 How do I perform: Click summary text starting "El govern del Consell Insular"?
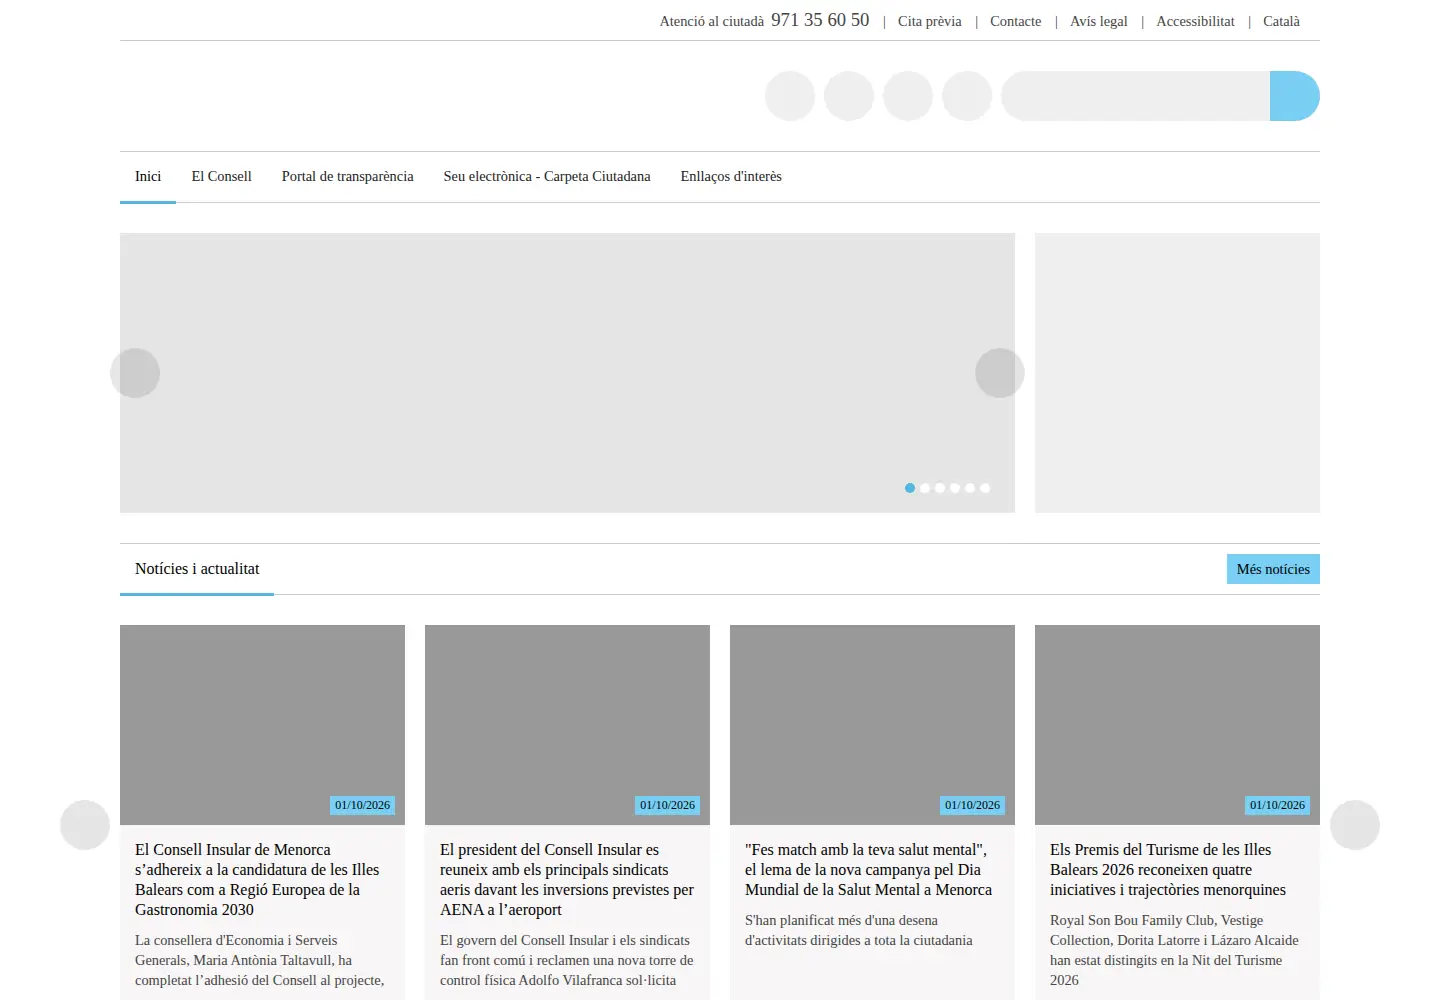click(566, 960)
